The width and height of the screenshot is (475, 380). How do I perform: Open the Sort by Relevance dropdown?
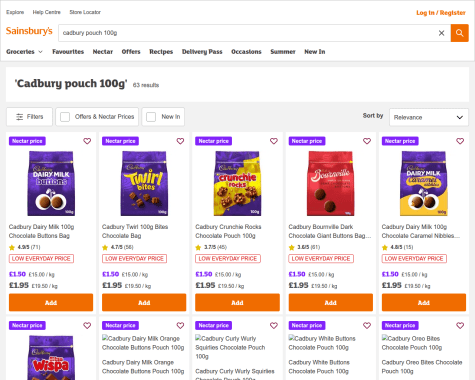pyautogui.click(x=429, y=117)
